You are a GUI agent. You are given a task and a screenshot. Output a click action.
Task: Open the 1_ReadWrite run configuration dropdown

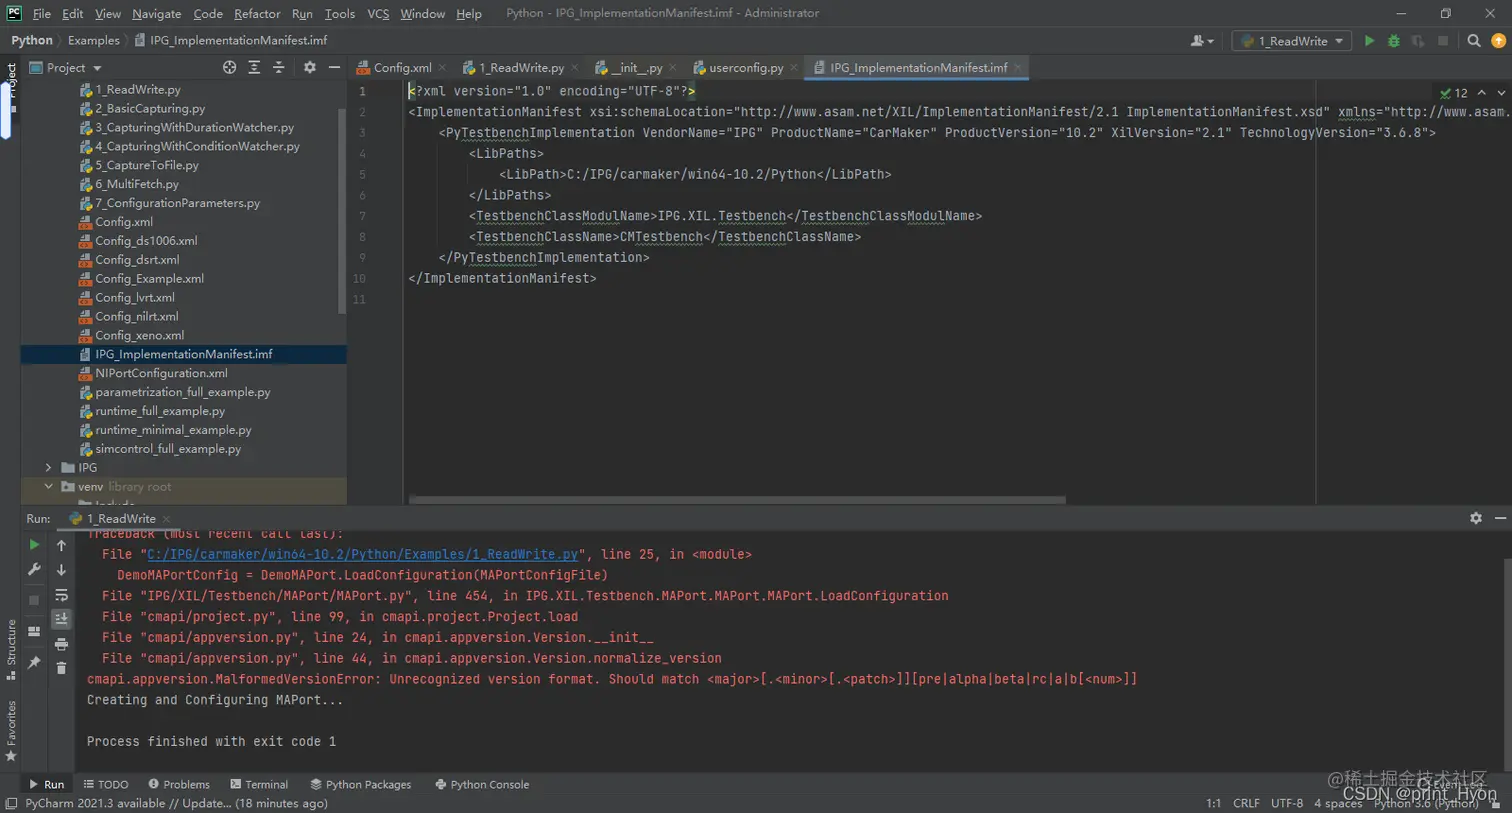(1291, 41)
